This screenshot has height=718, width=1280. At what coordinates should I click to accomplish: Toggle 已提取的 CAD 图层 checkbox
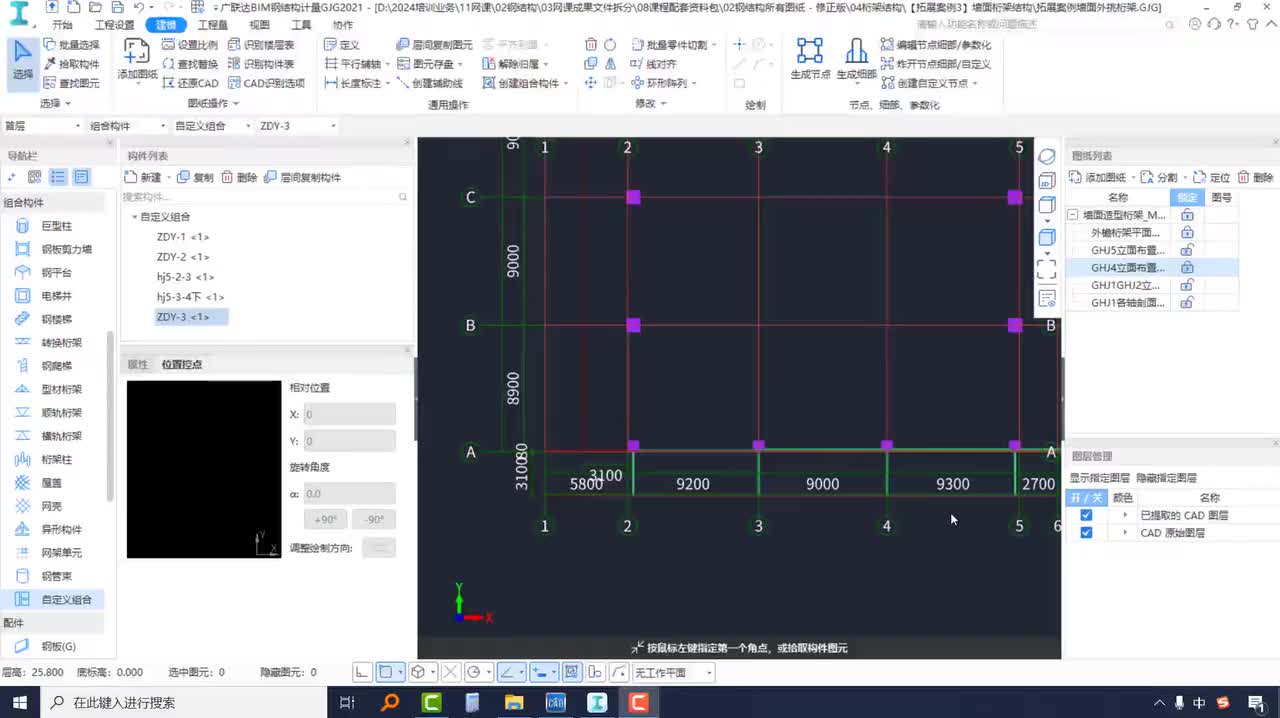1086,515
